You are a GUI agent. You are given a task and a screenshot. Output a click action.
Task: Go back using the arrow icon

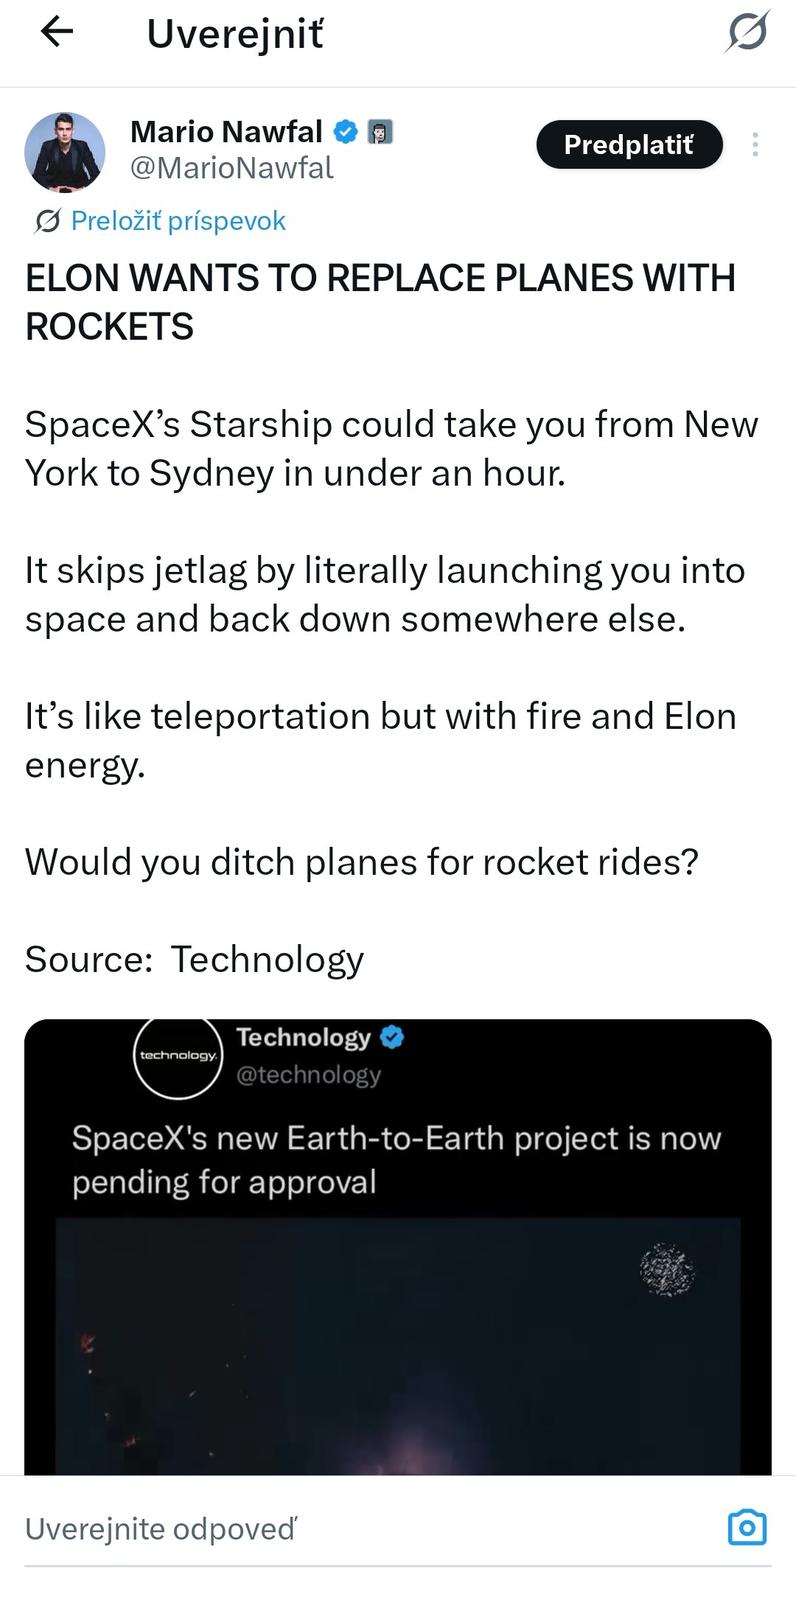(x=57, y=33)
